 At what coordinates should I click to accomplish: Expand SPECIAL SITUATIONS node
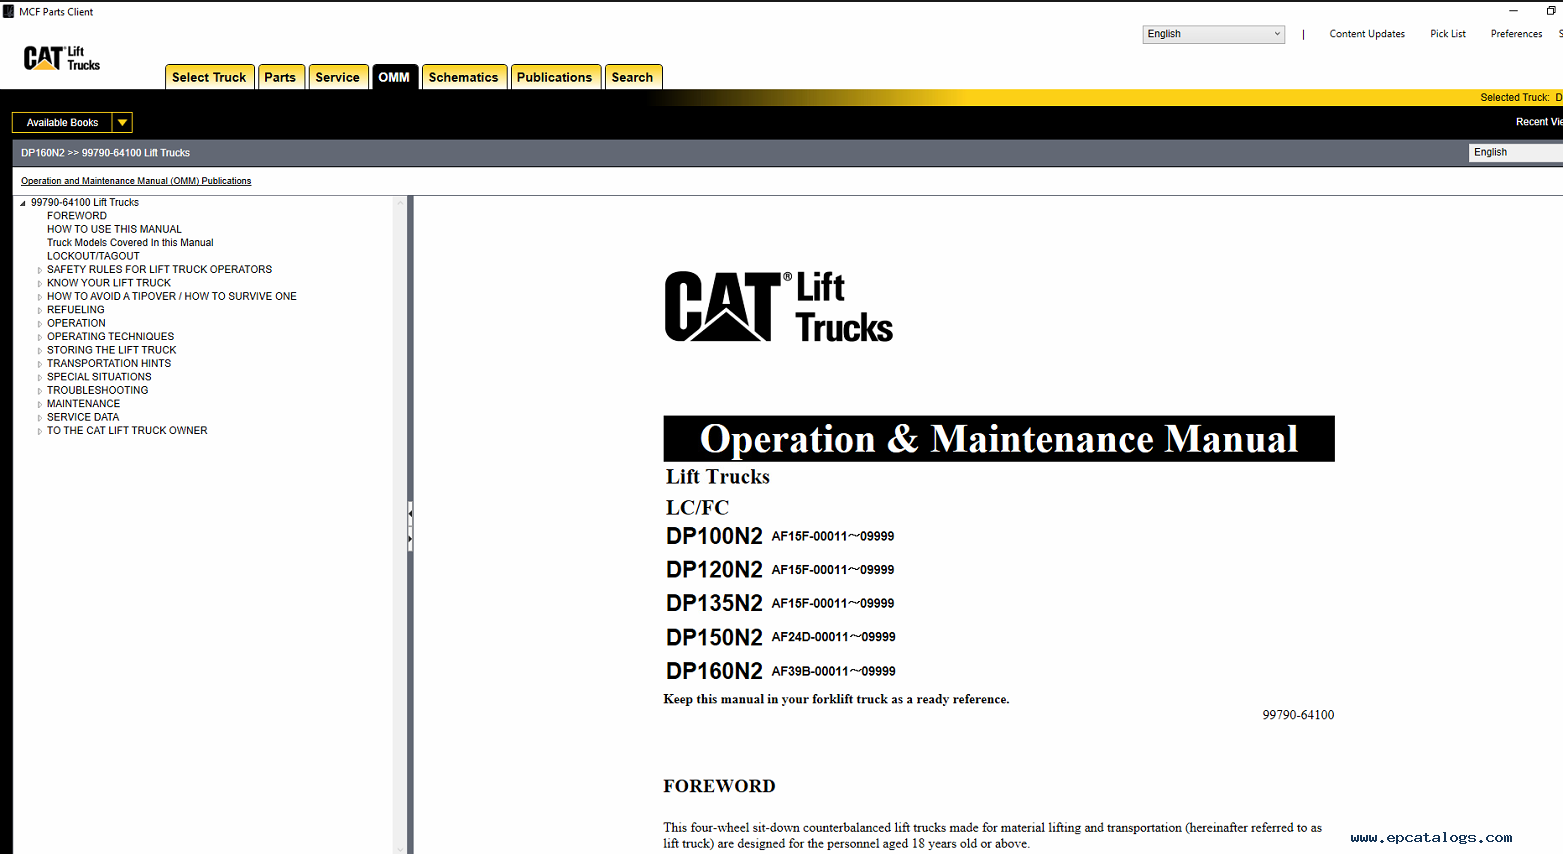tap(40, 378)
